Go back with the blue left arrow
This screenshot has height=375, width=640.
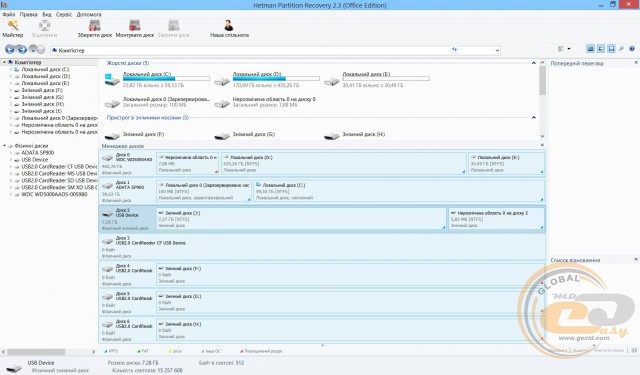pos(10,49)
